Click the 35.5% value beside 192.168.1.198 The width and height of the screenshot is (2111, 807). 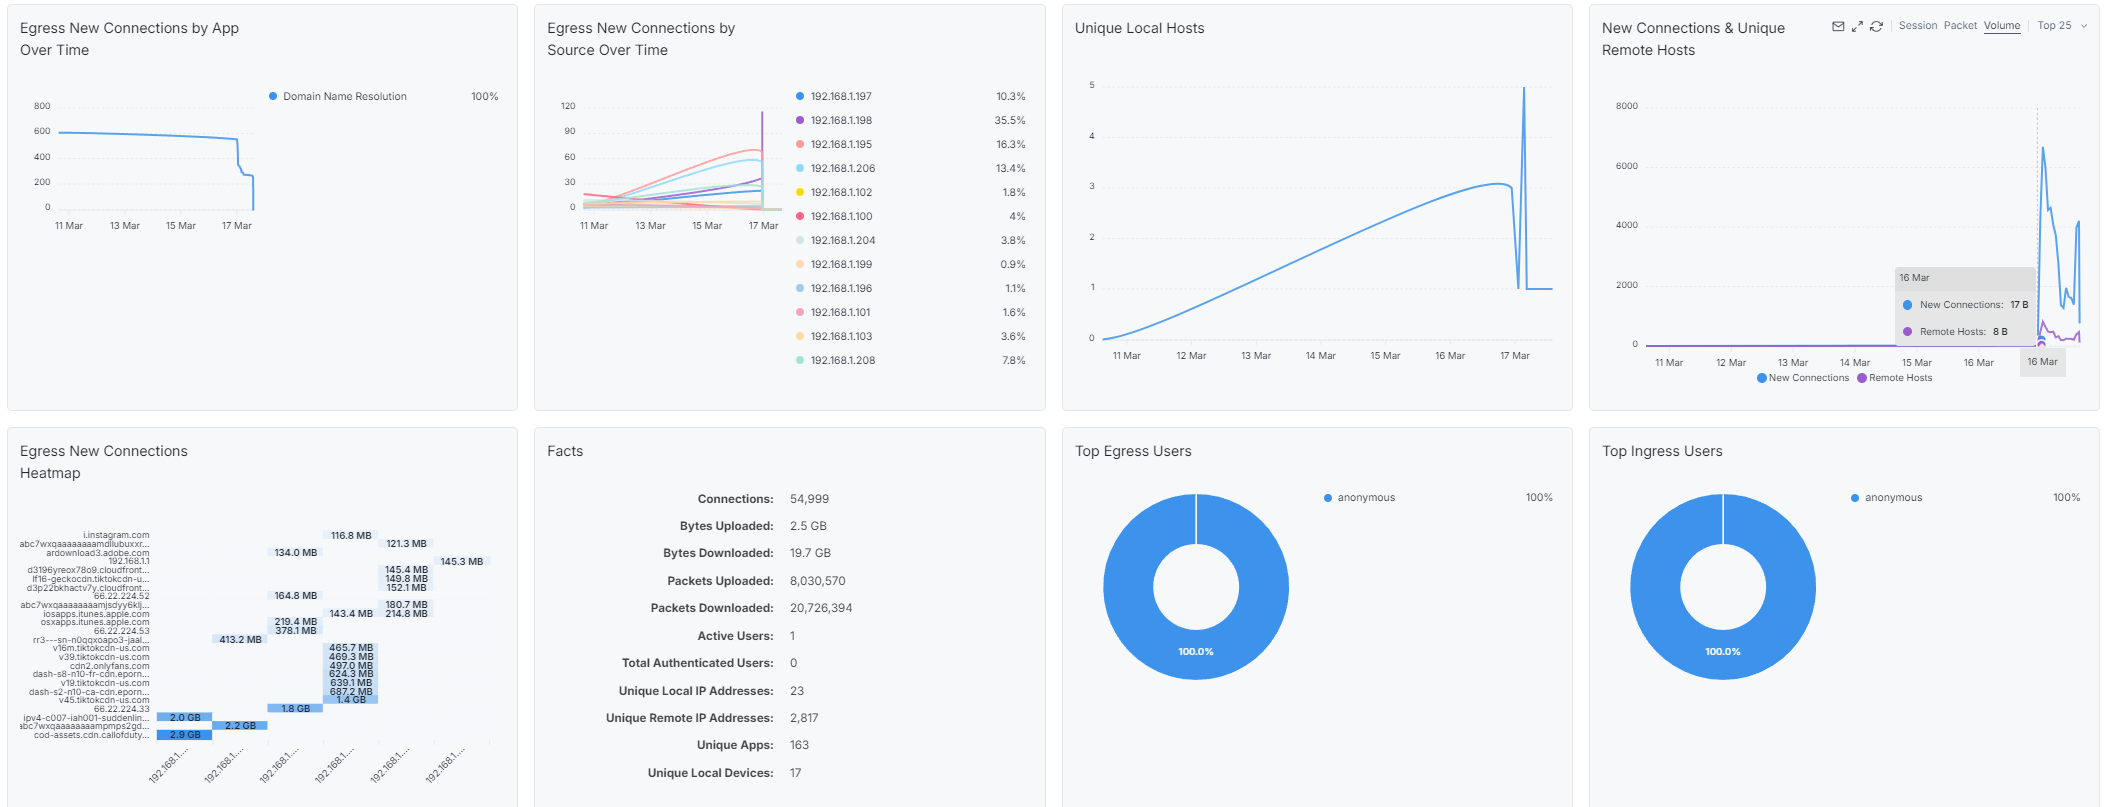pyautogui.click(x=1010, y=121)
